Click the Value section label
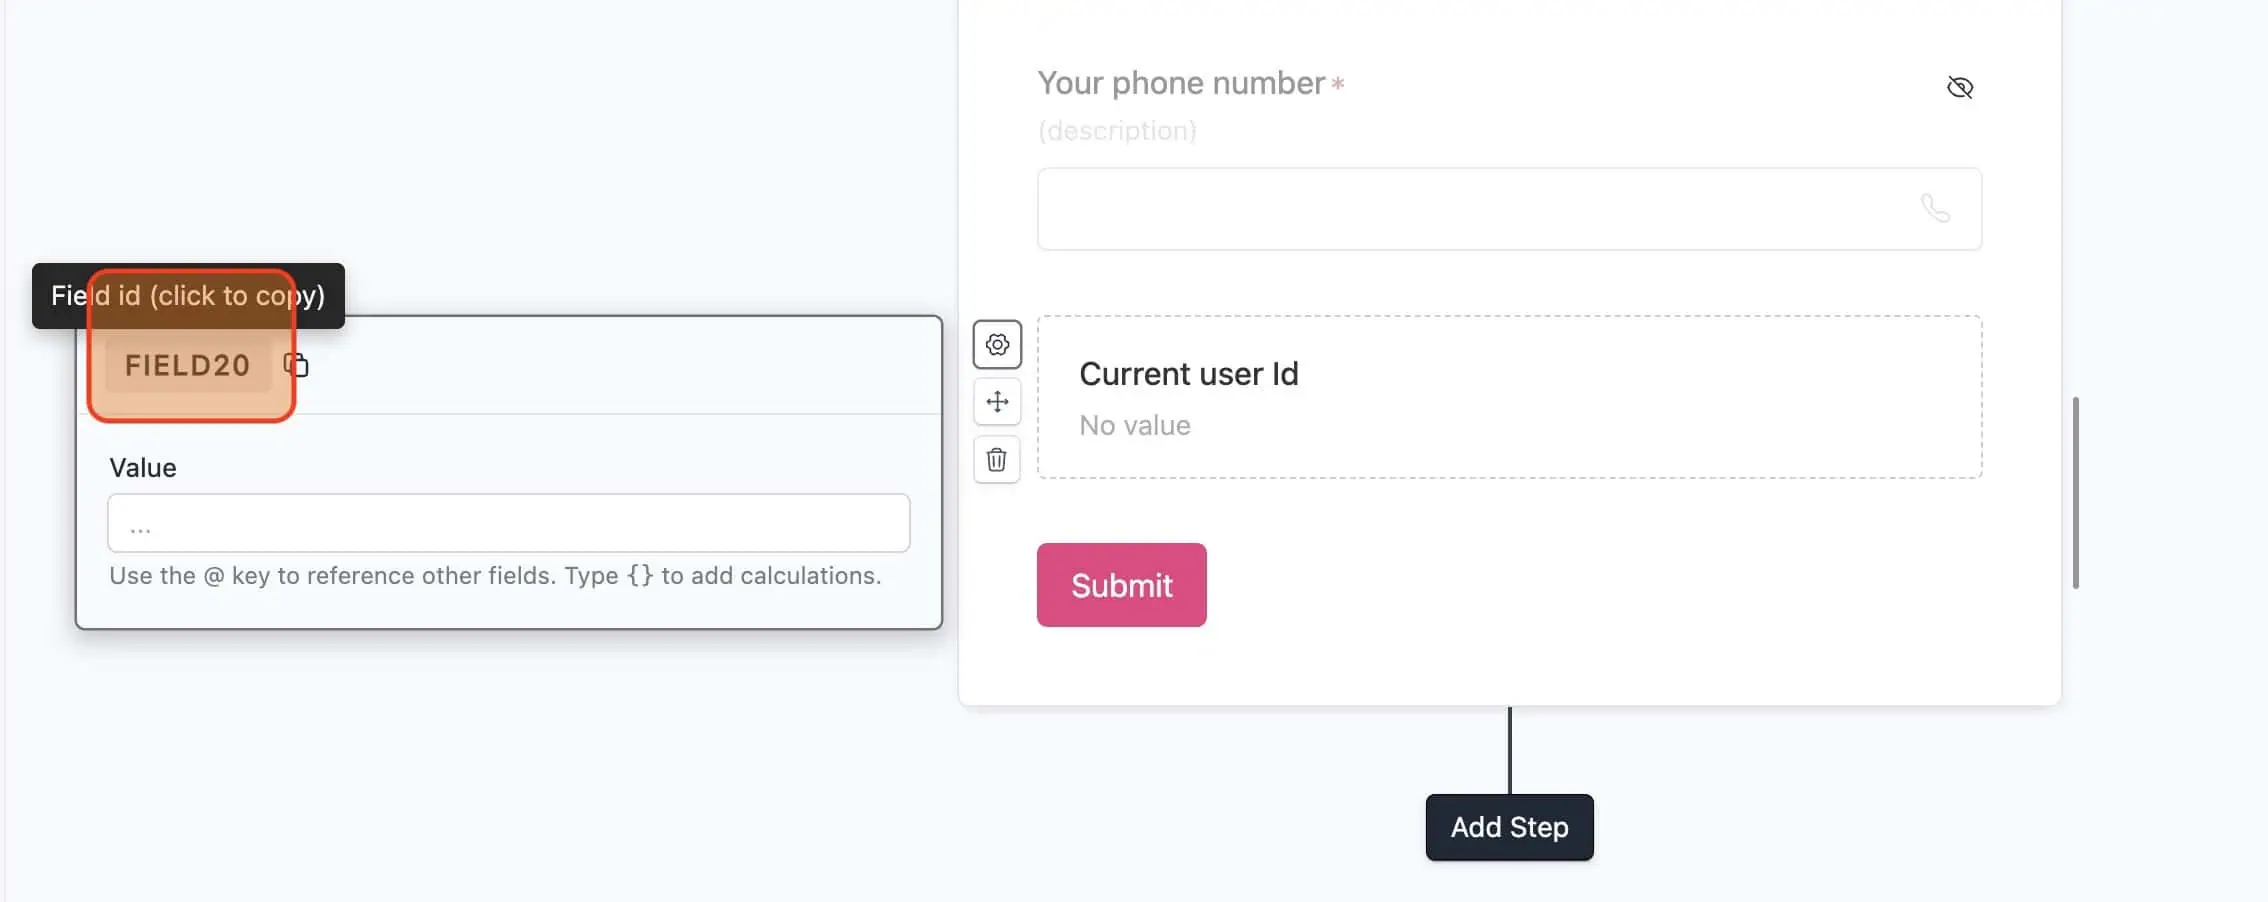This screenshot has height=902, width=2268. tap(142, 467)
